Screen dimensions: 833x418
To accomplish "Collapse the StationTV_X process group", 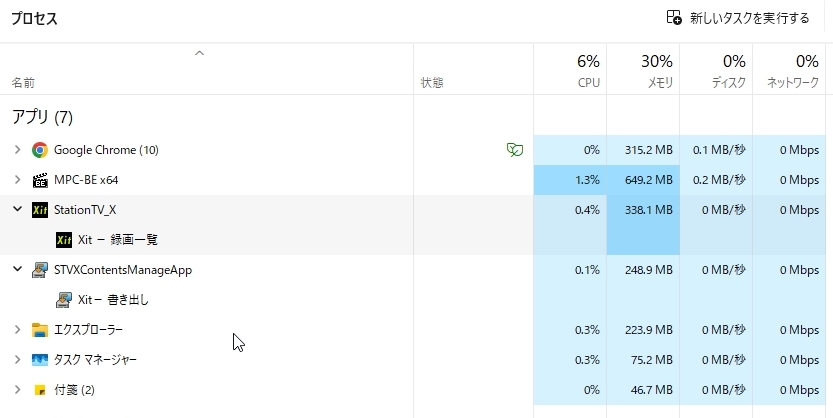I will (18, 209).
